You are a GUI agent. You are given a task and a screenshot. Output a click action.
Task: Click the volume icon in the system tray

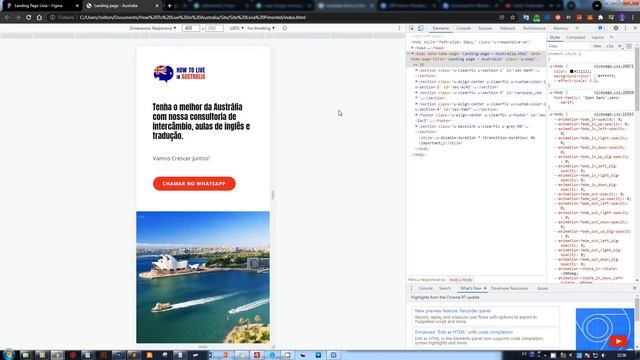tap(603, 356)
